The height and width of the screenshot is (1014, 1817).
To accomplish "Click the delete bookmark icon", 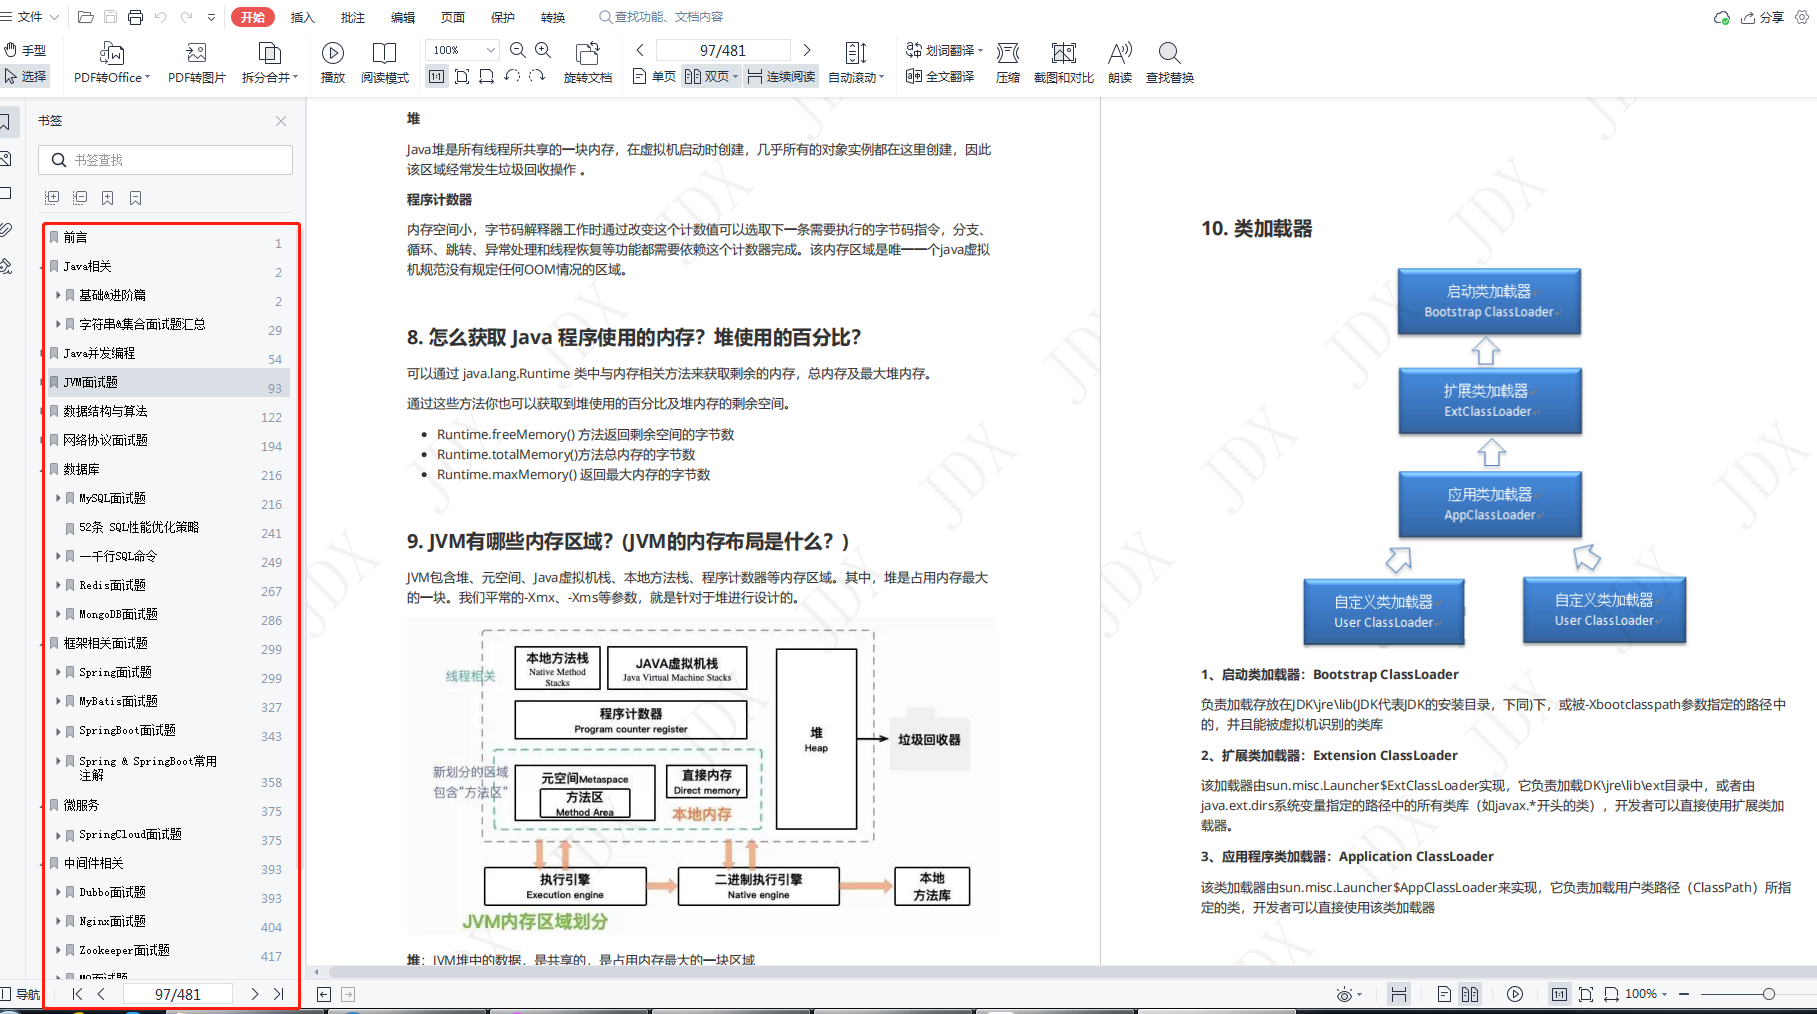I will click(135, 198).
